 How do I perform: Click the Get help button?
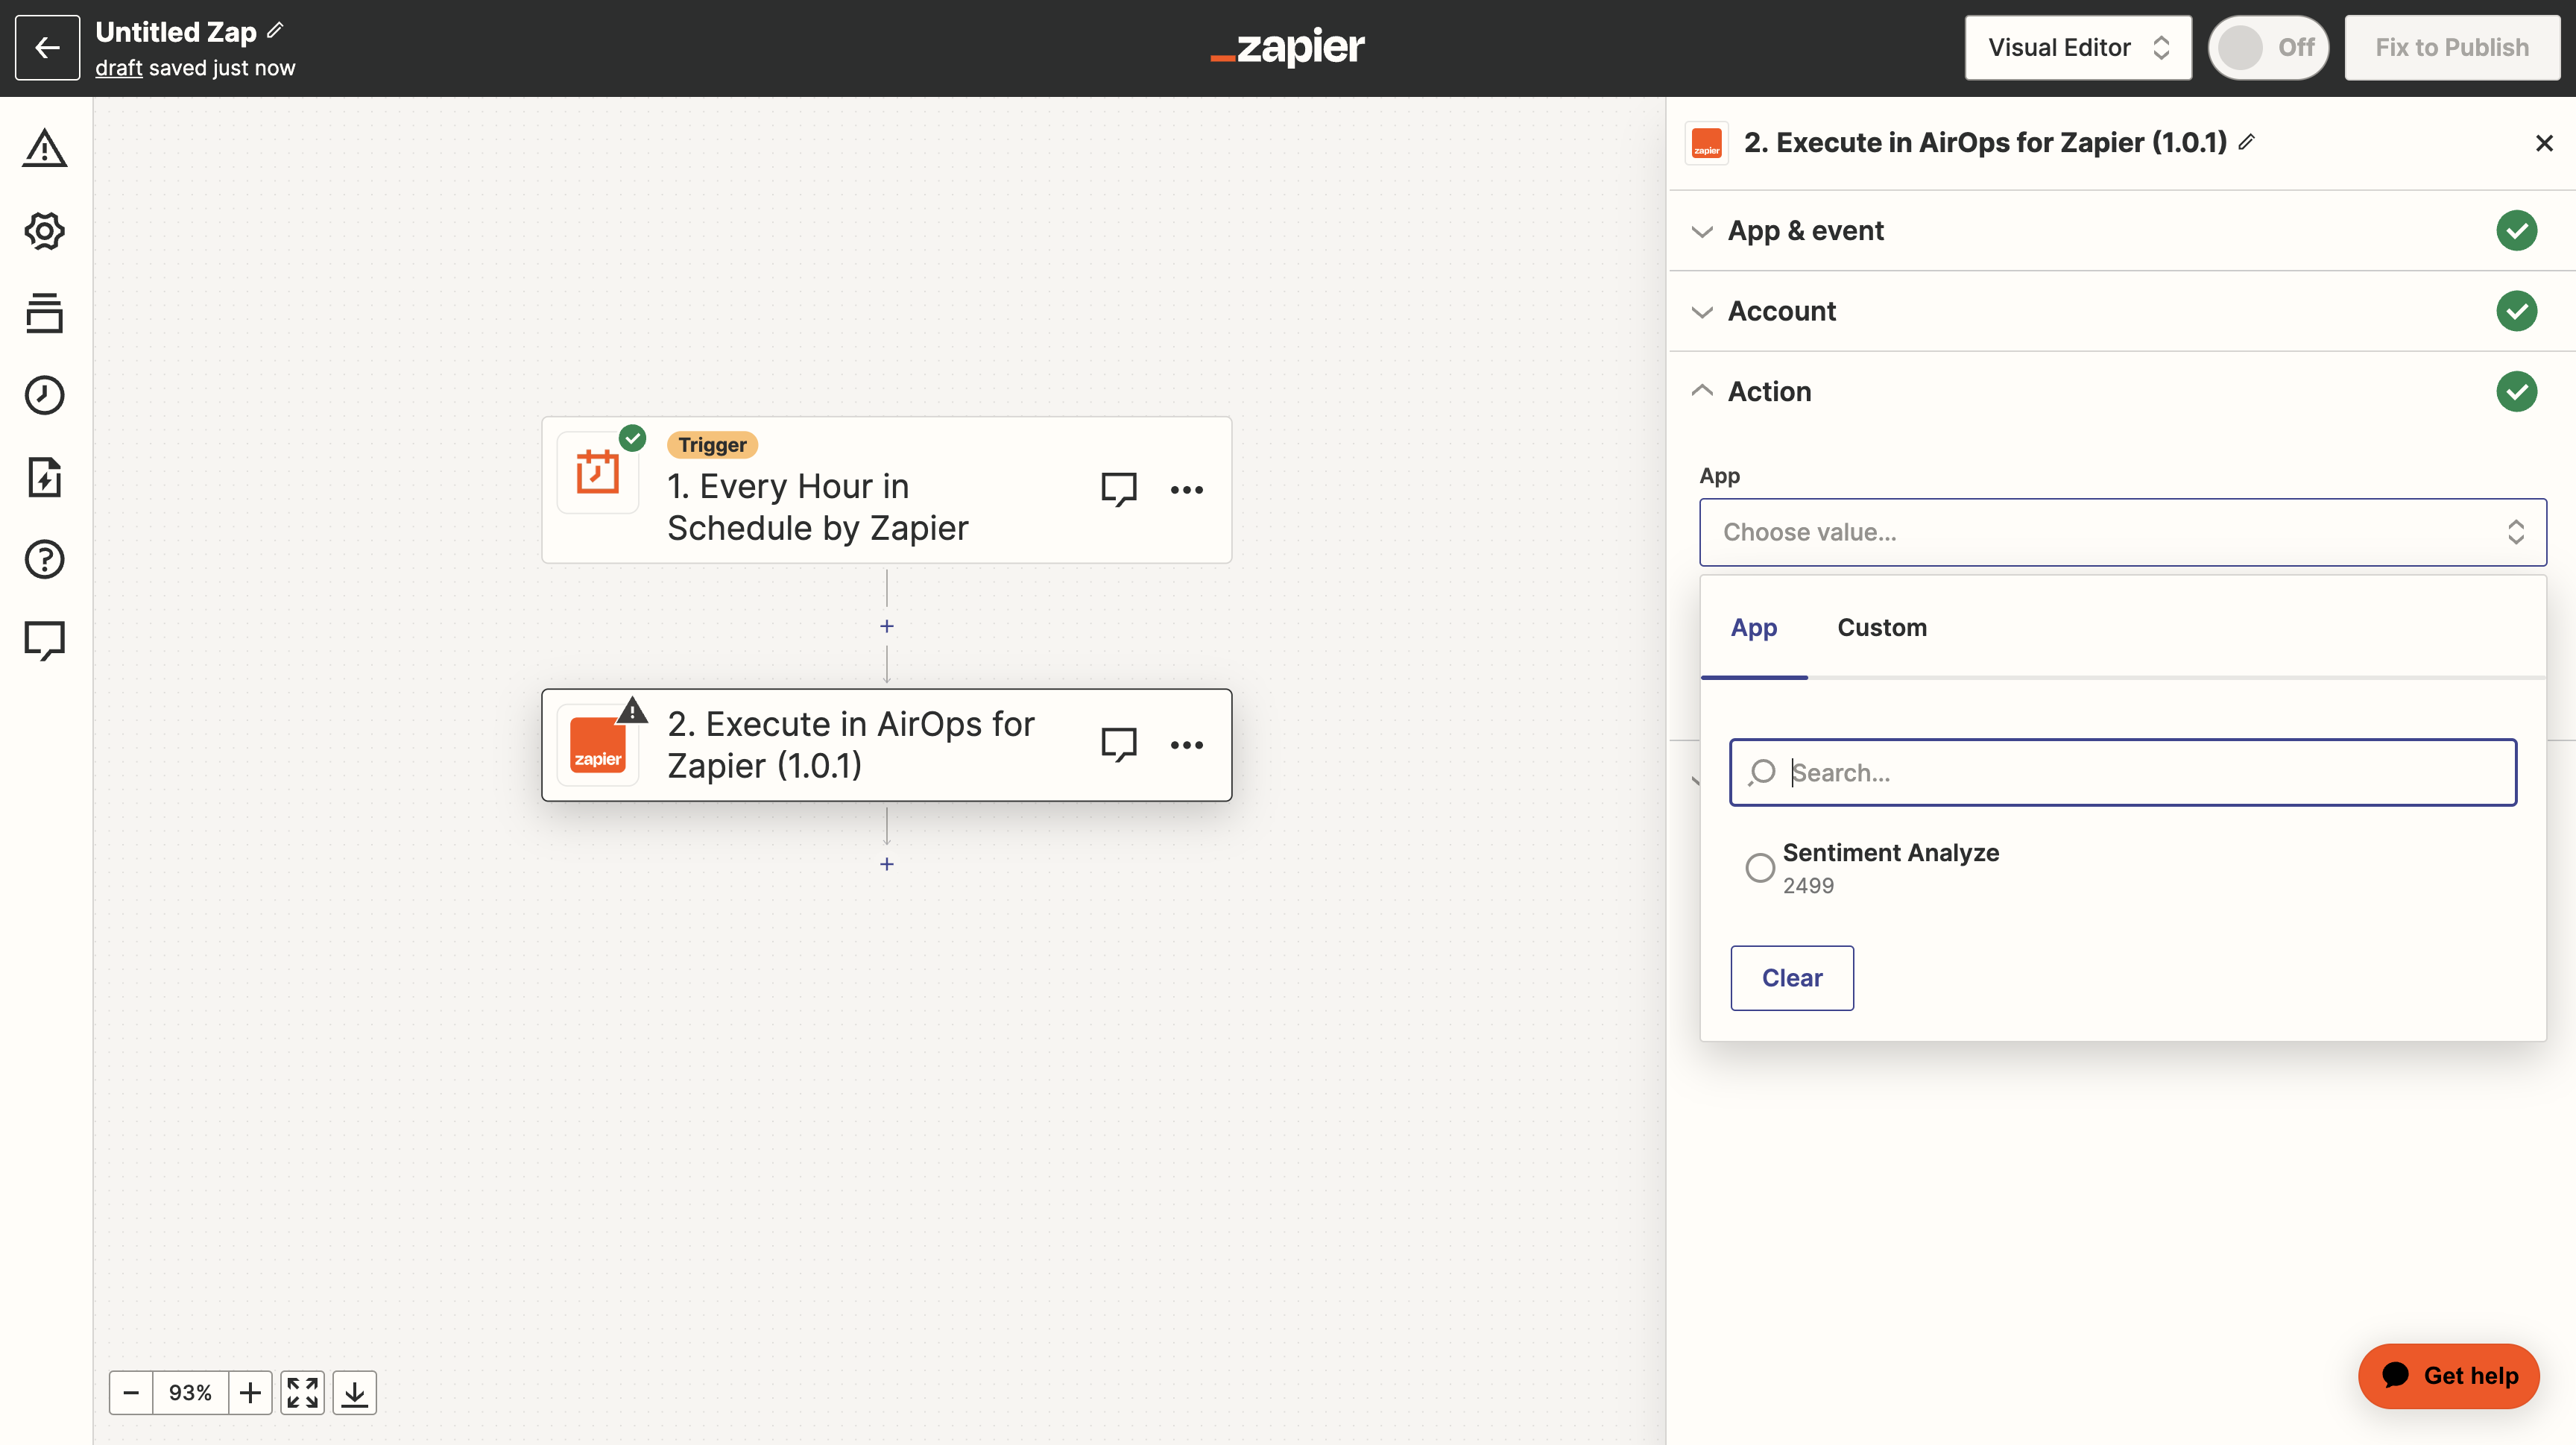point(2448,1375)
